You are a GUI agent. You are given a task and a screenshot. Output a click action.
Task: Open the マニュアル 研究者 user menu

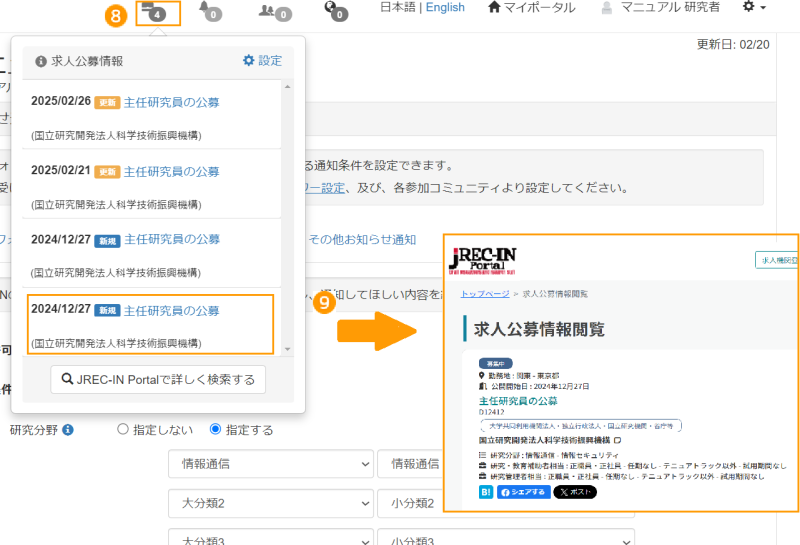670,7
